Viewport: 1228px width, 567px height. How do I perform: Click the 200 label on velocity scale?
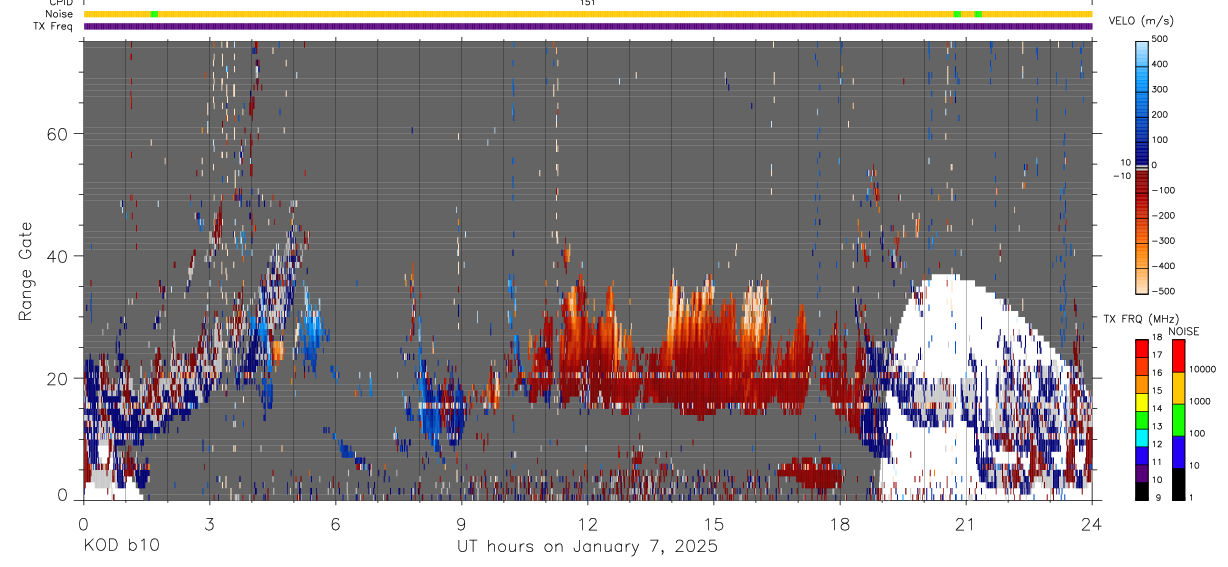[1160, 114]
